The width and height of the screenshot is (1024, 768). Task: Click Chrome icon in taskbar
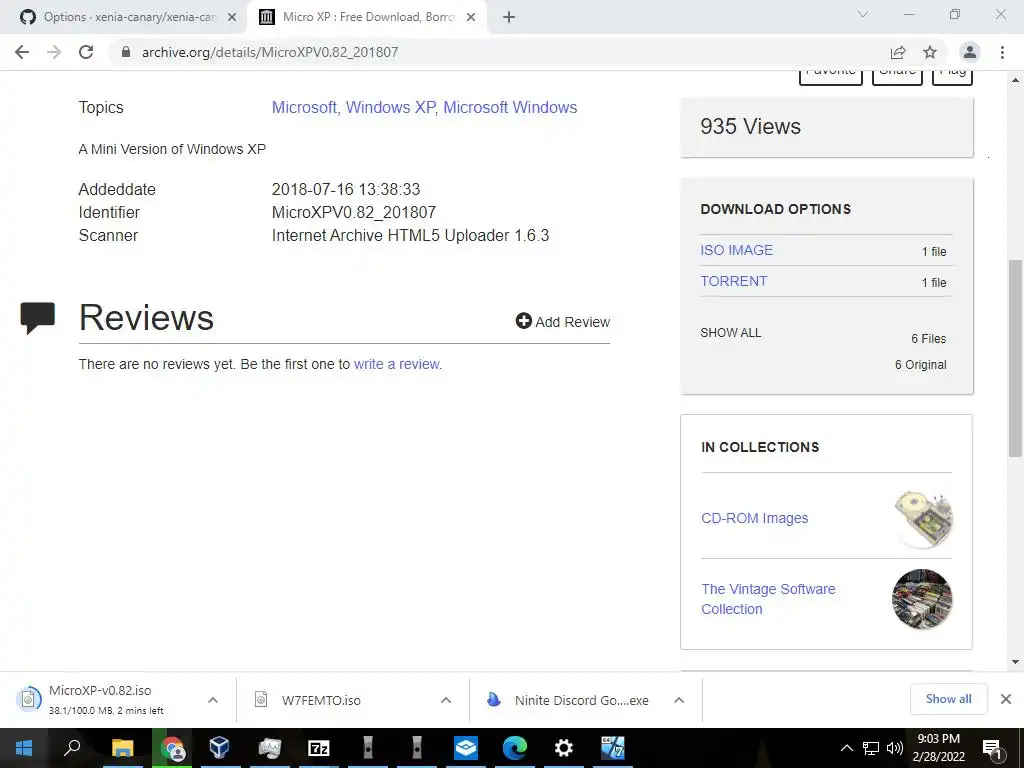pos(172,748)
